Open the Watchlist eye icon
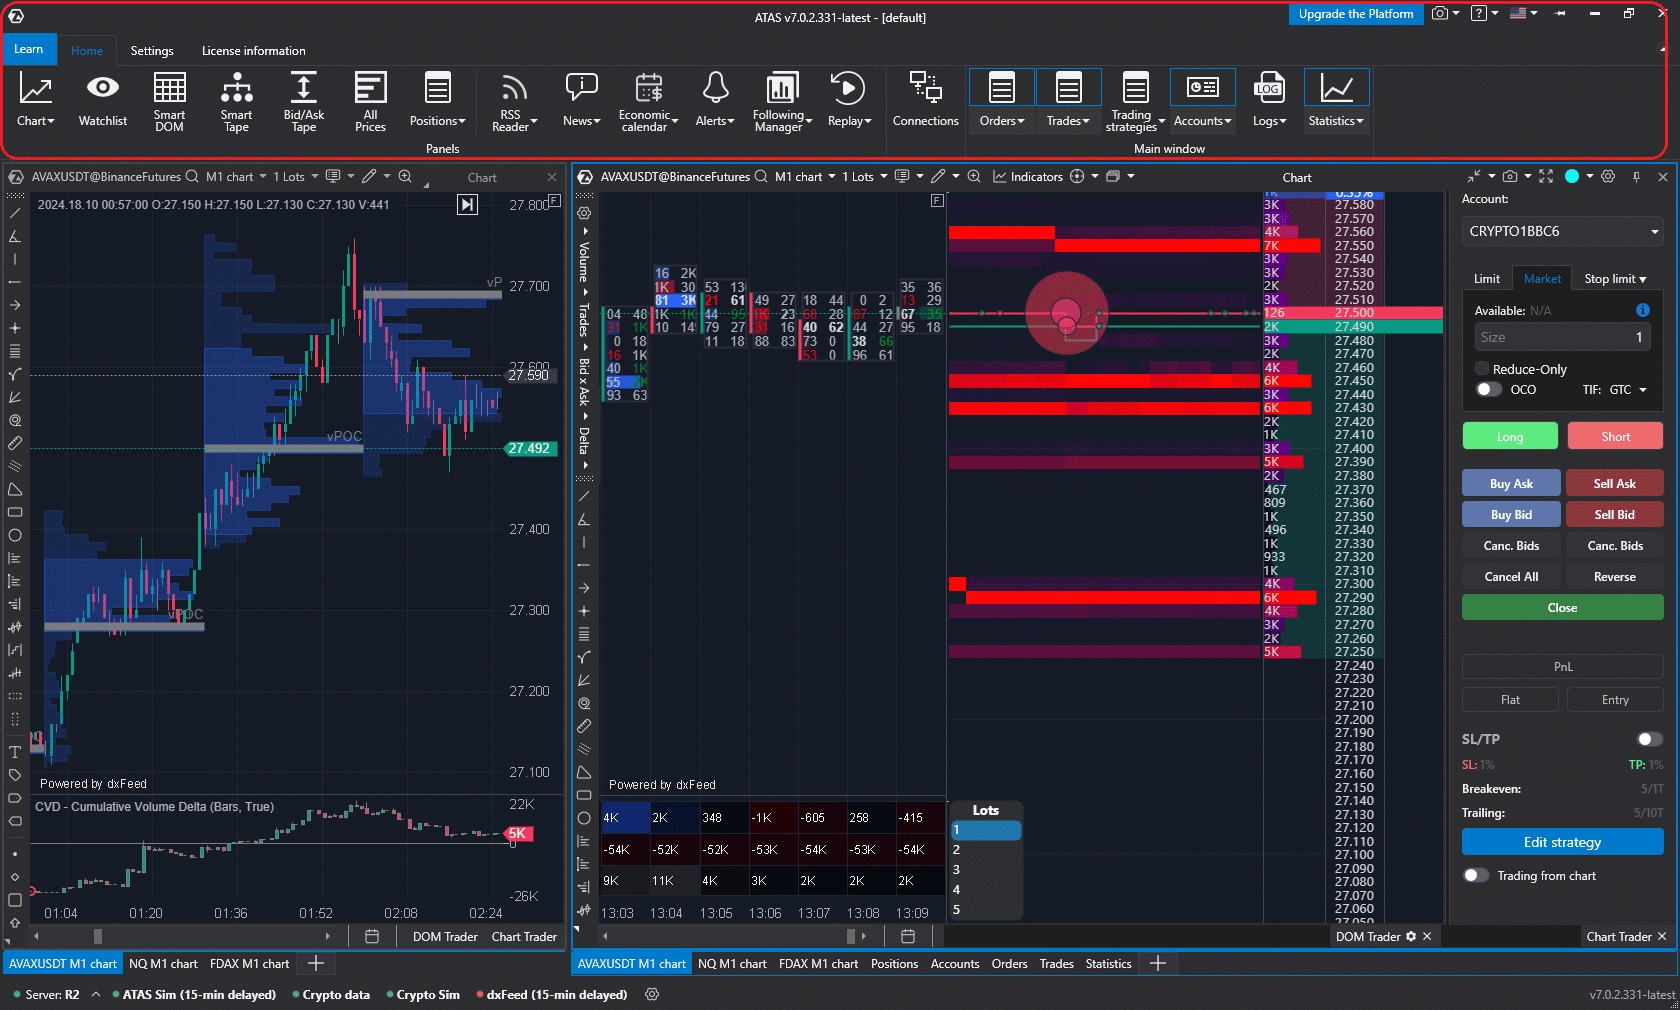The width and height of the screenshot is (1680, 1010). coord(102,101)
